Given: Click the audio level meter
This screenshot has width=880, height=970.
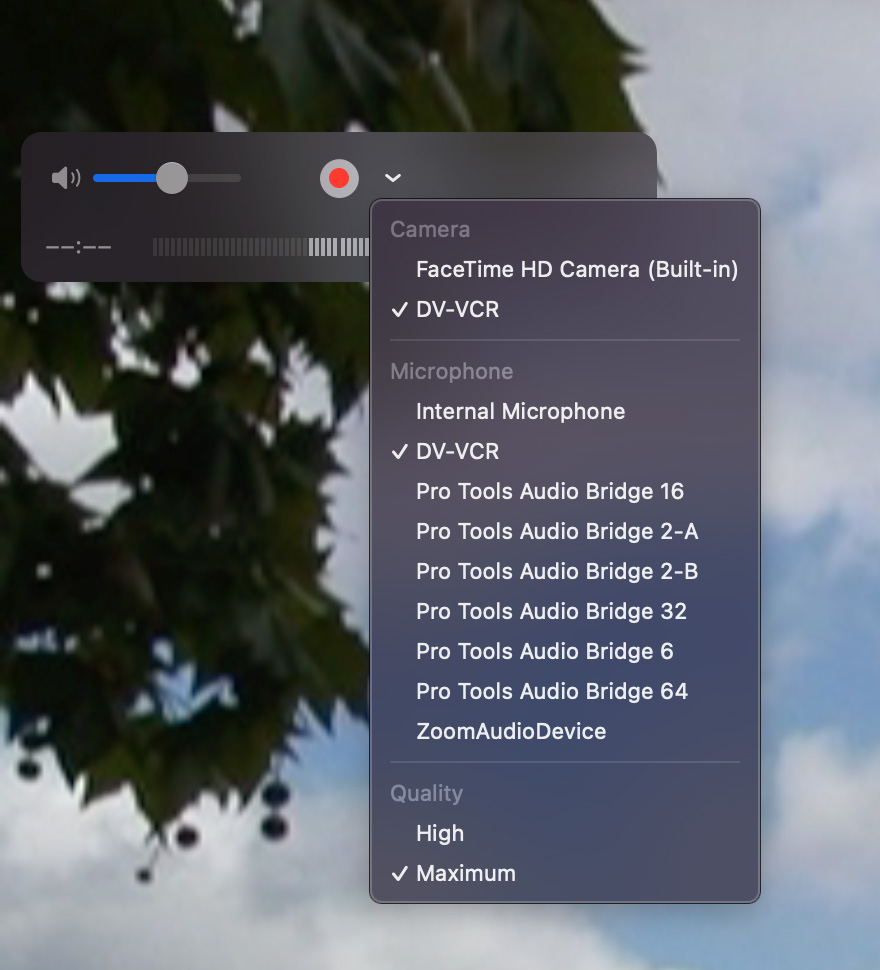Looking at the screenshot, I should click(260, 246).
